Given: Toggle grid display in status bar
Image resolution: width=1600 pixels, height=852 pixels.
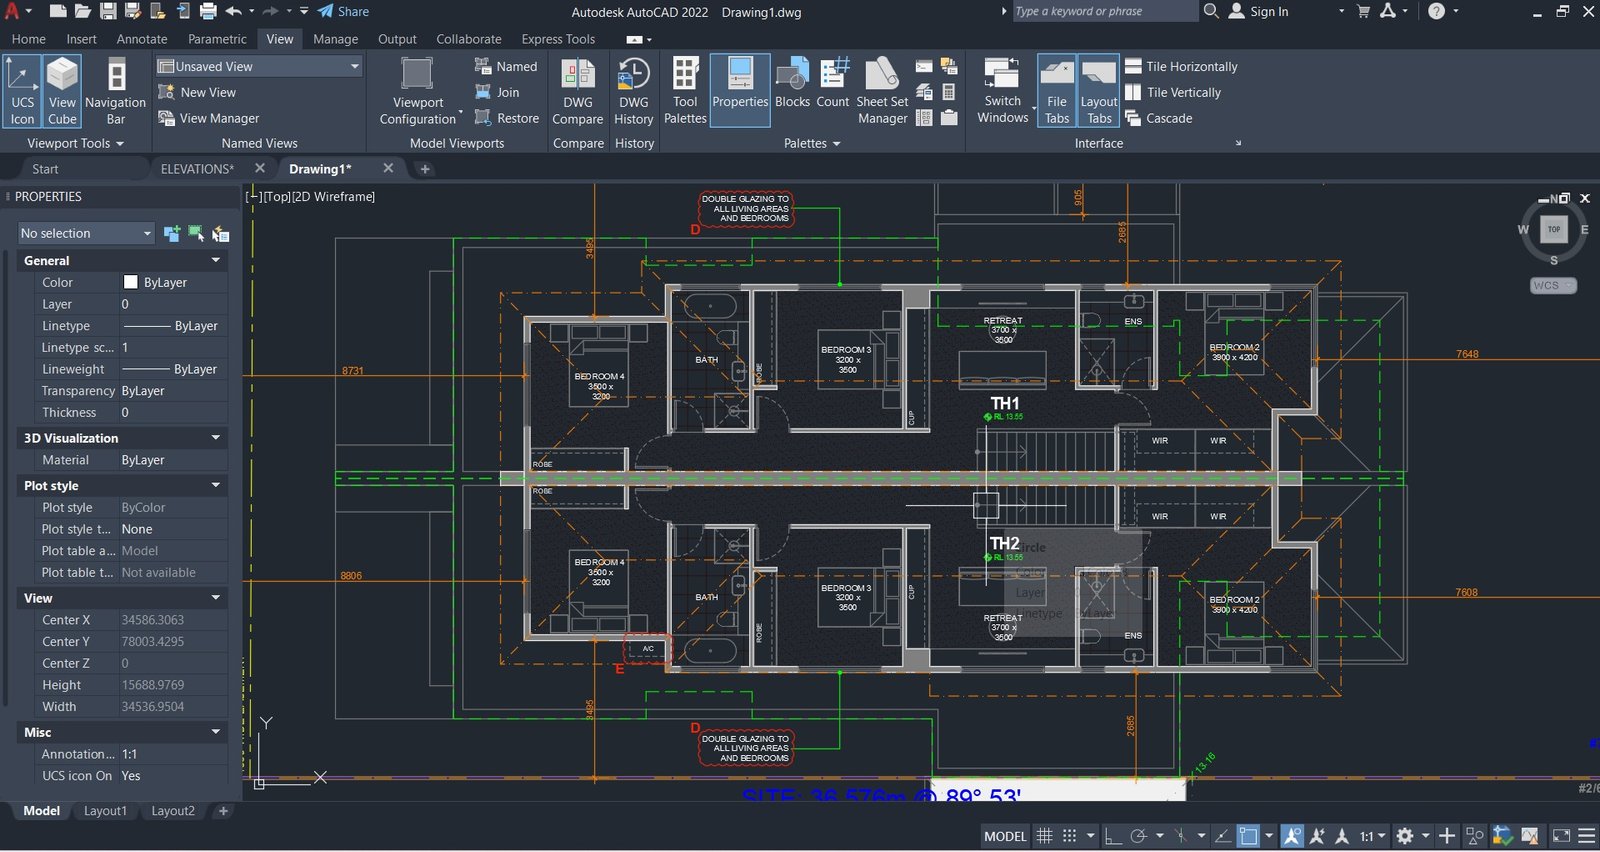Looking at the screenshot, I should [x=1044, y=836].
